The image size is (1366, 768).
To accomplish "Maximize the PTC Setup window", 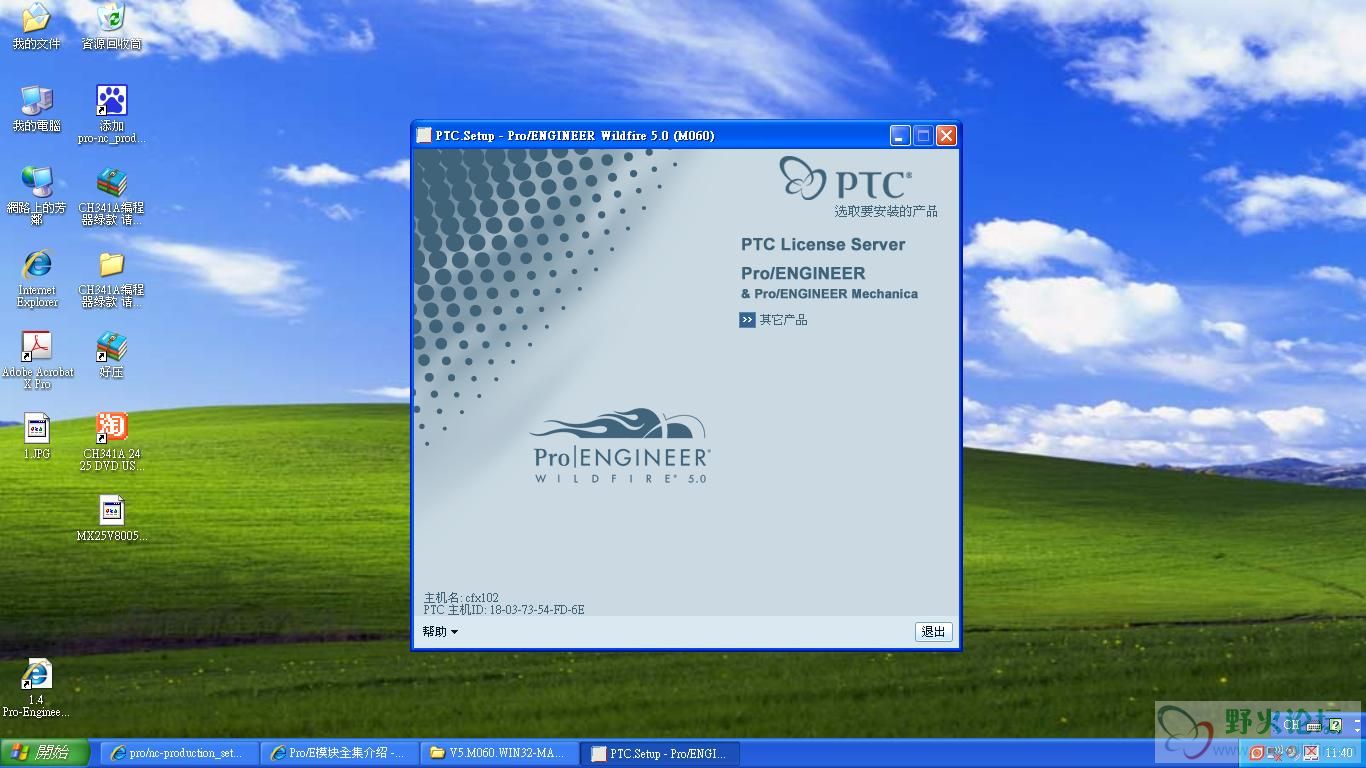I will pos(923,135).
